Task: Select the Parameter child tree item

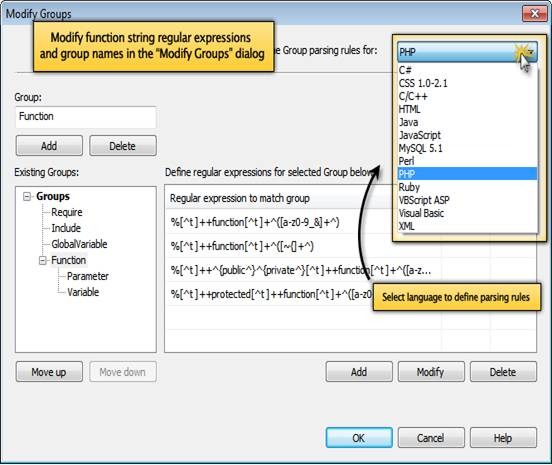Action: pos(88,276)
